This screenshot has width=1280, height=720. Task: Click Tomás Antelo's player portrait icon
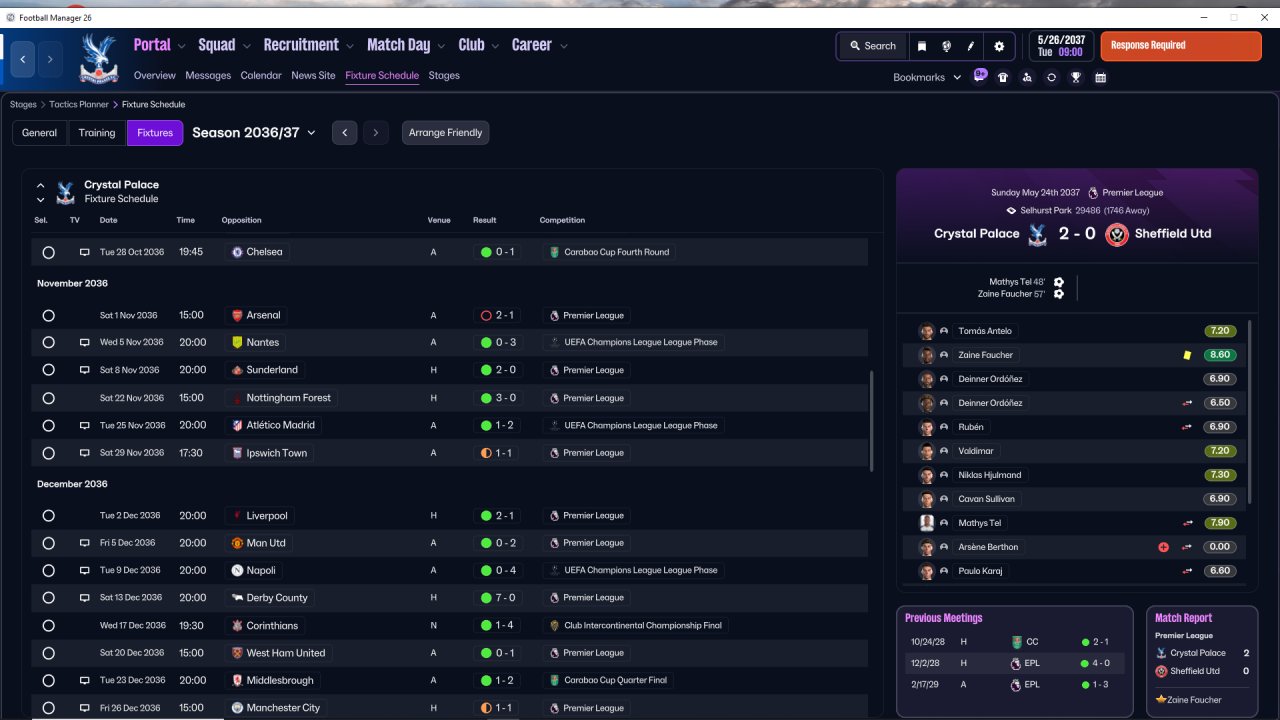tap(927, 331)
